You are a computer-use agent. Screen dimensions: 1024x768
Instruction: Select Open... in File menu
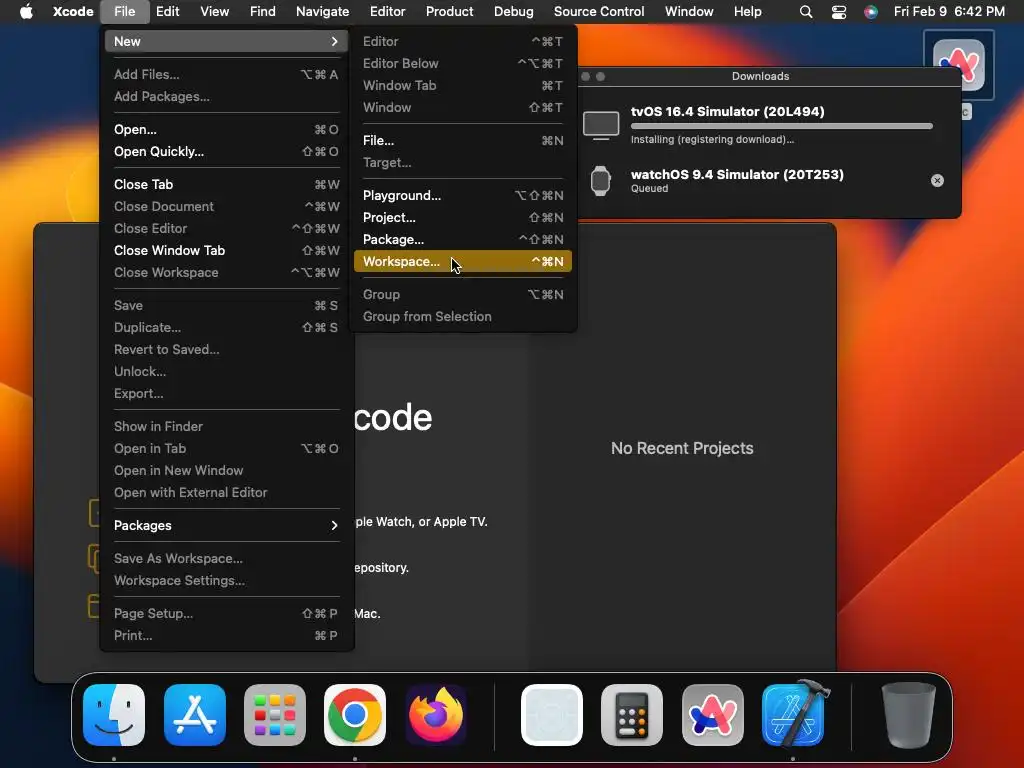(x=226, y=129)
